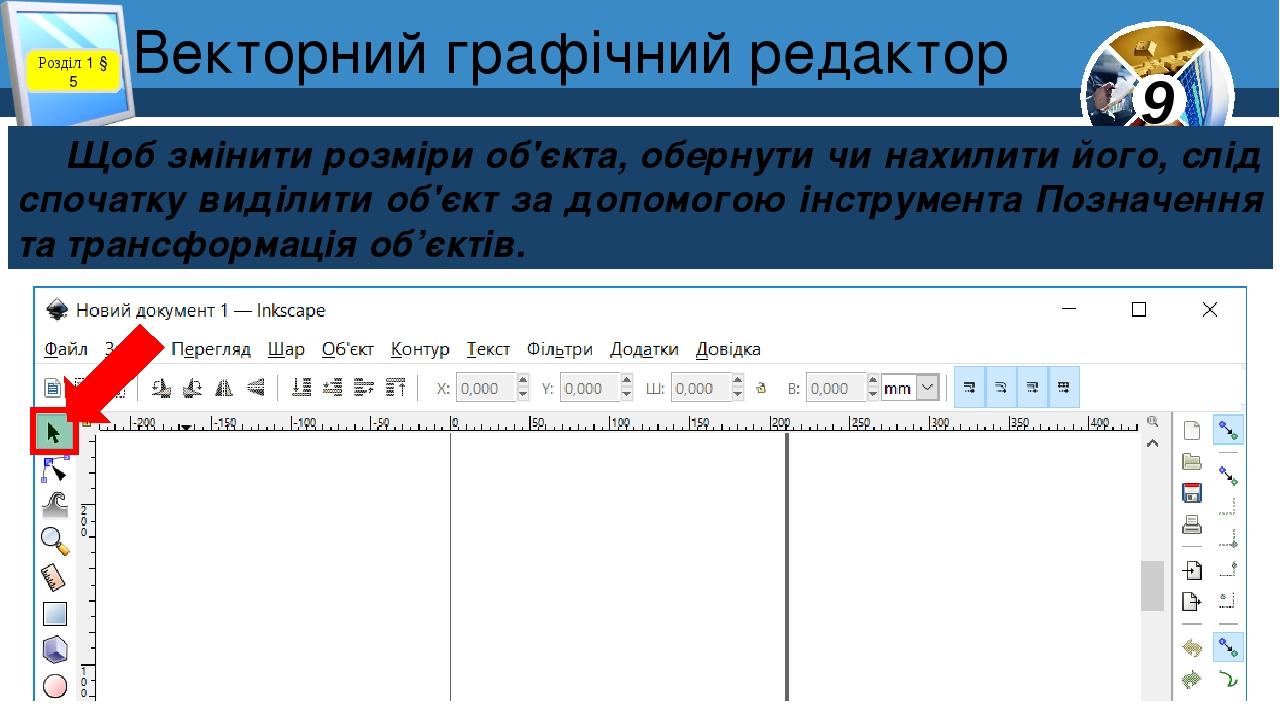Viewport: 1280px width, 720px height.
Task: Save document with floppy disk icon
Action: (x=1192, y=493)
